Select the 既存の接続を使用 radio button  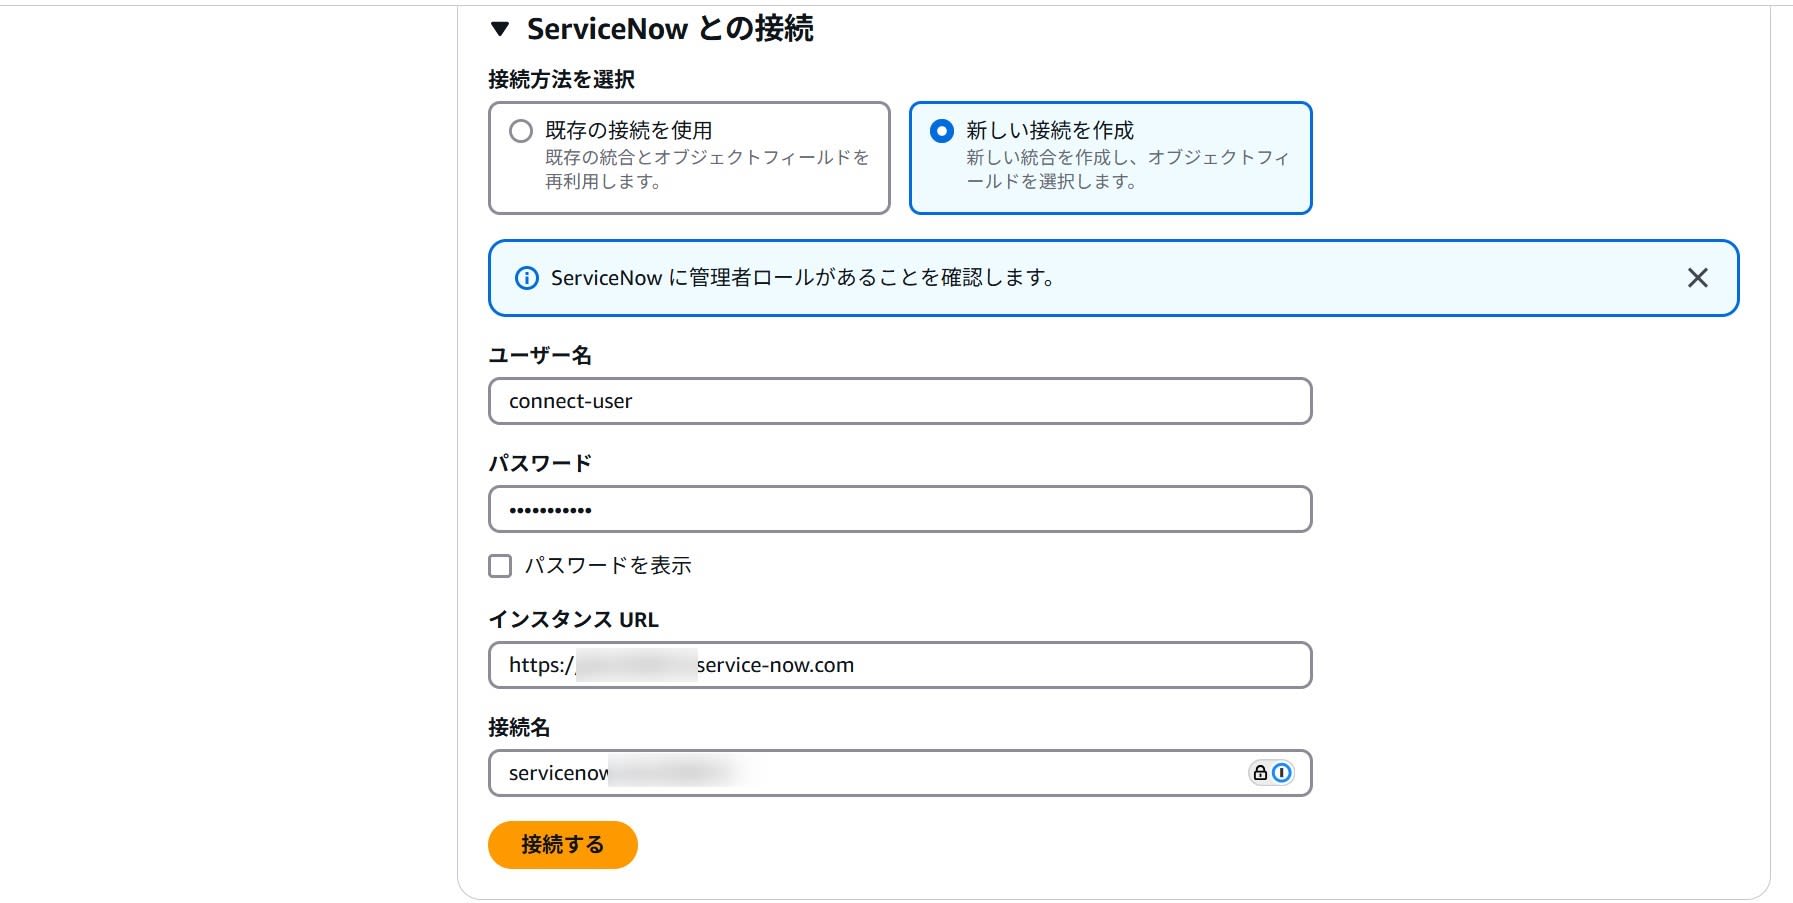click(521, 131)
